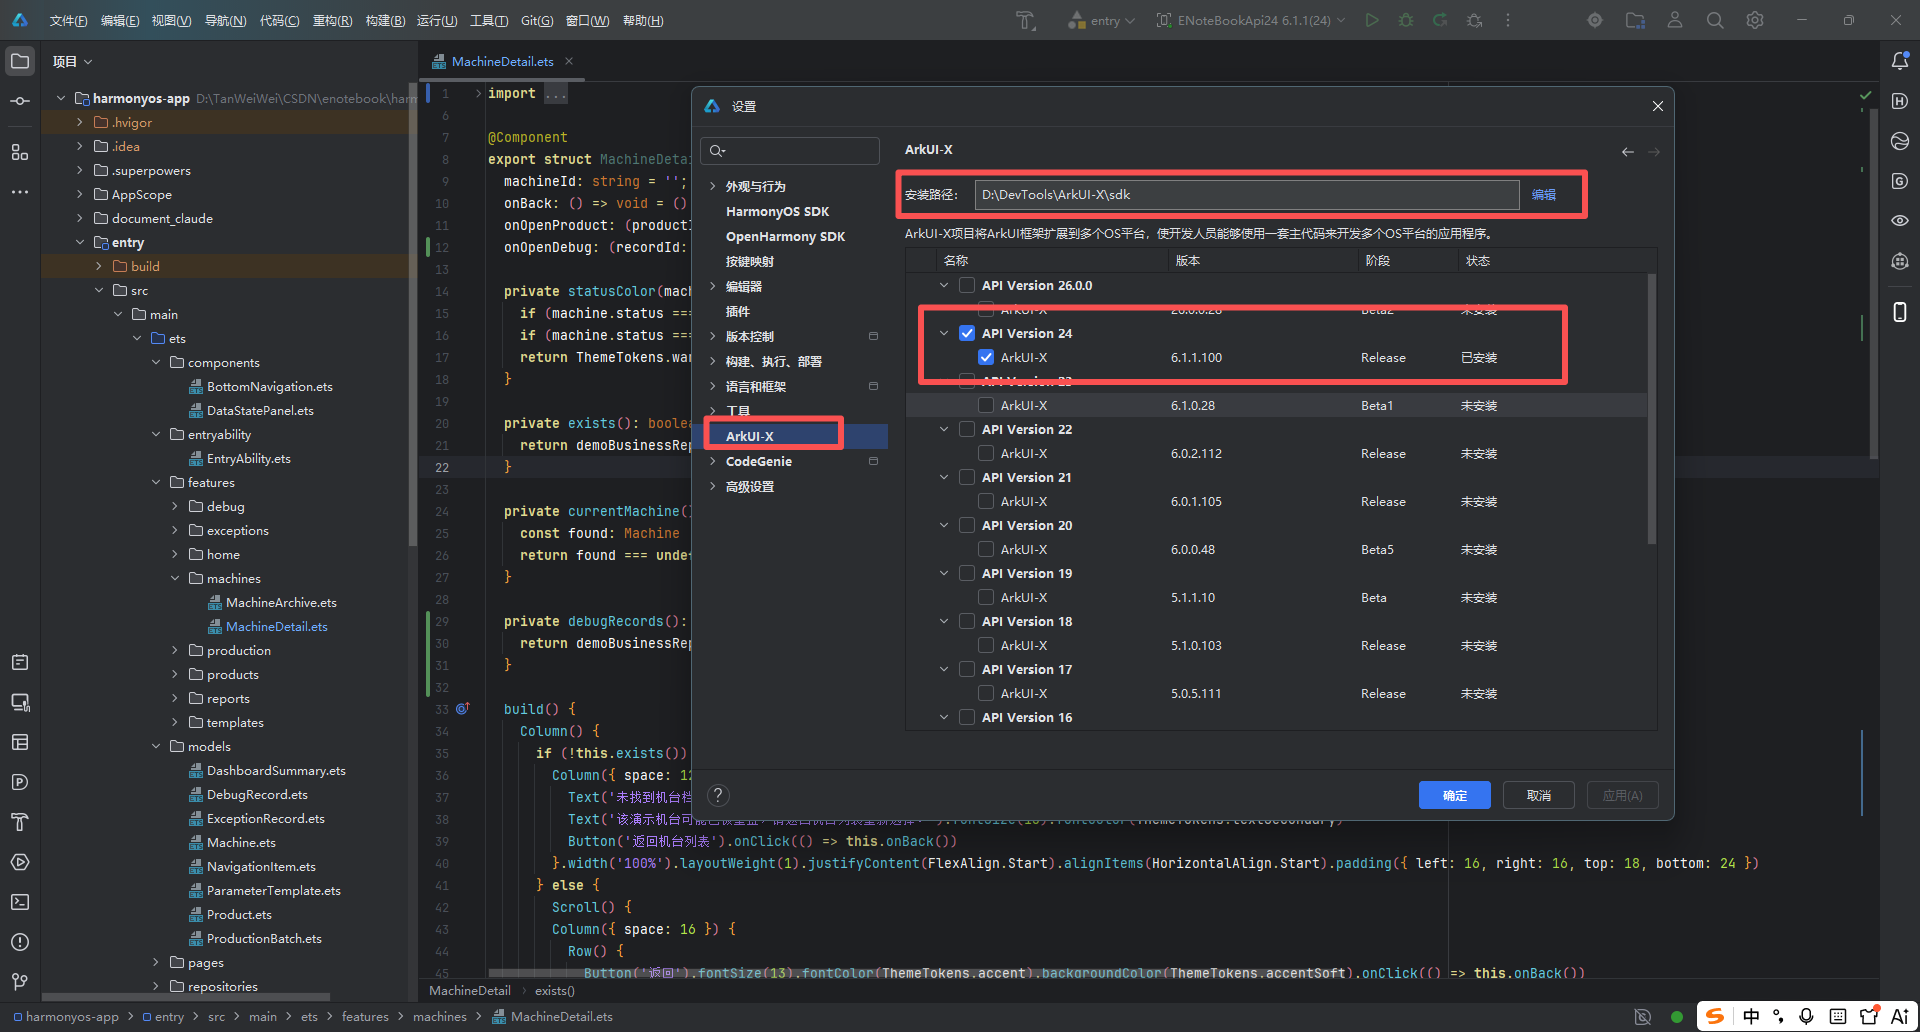Select OpenHarmony SDK in settings list
This screenshot has height=1032, width=1920.
click(x=785, y=236)
